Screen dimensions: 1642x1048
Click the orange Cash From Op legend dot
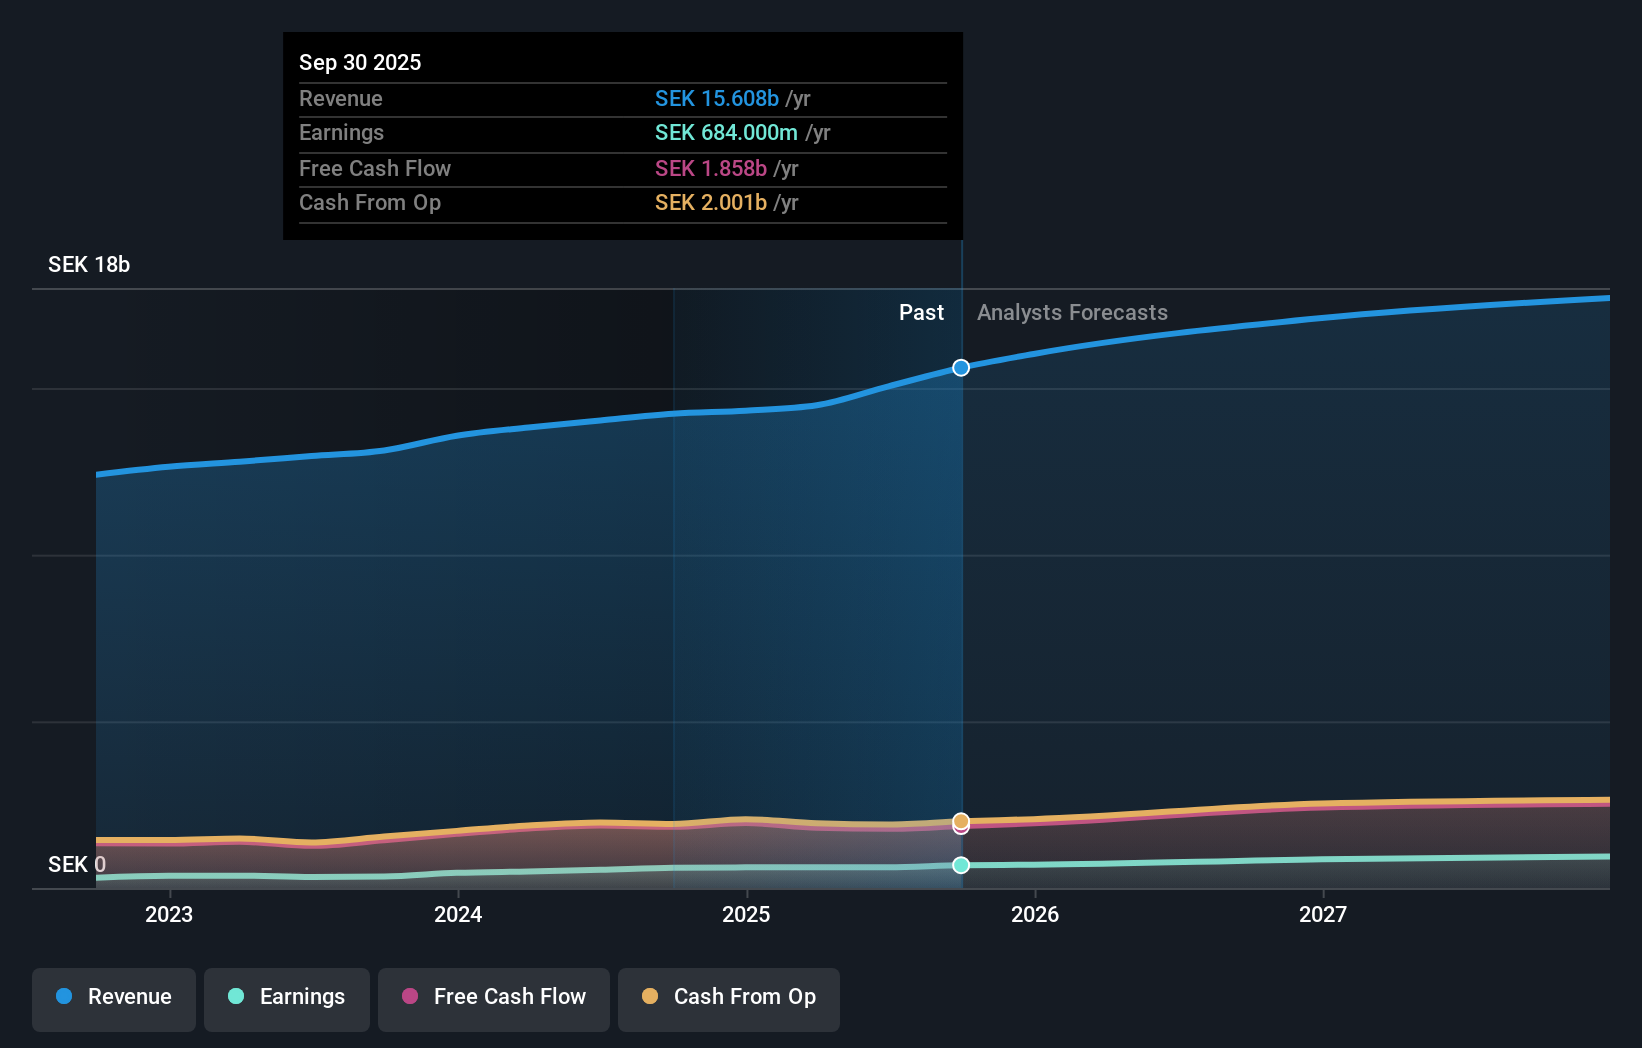click(650, 997)
